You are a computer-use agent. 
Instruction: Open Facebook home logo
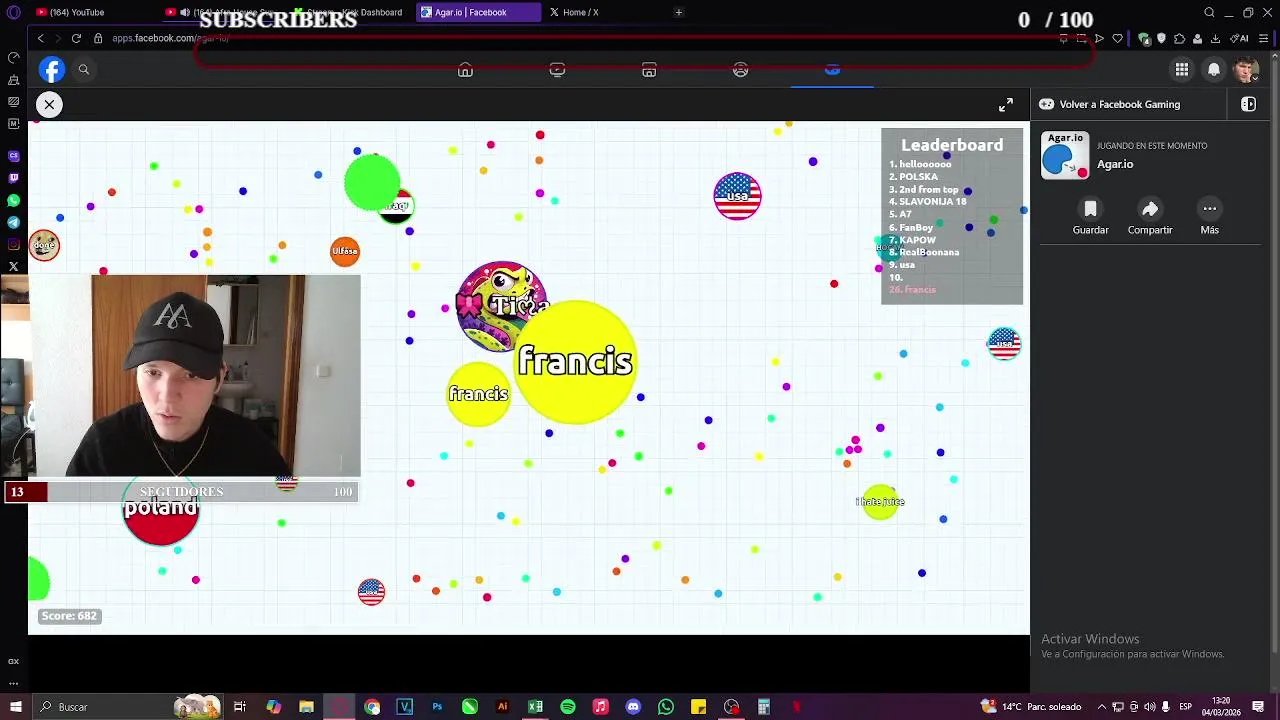tap(52, 69)
